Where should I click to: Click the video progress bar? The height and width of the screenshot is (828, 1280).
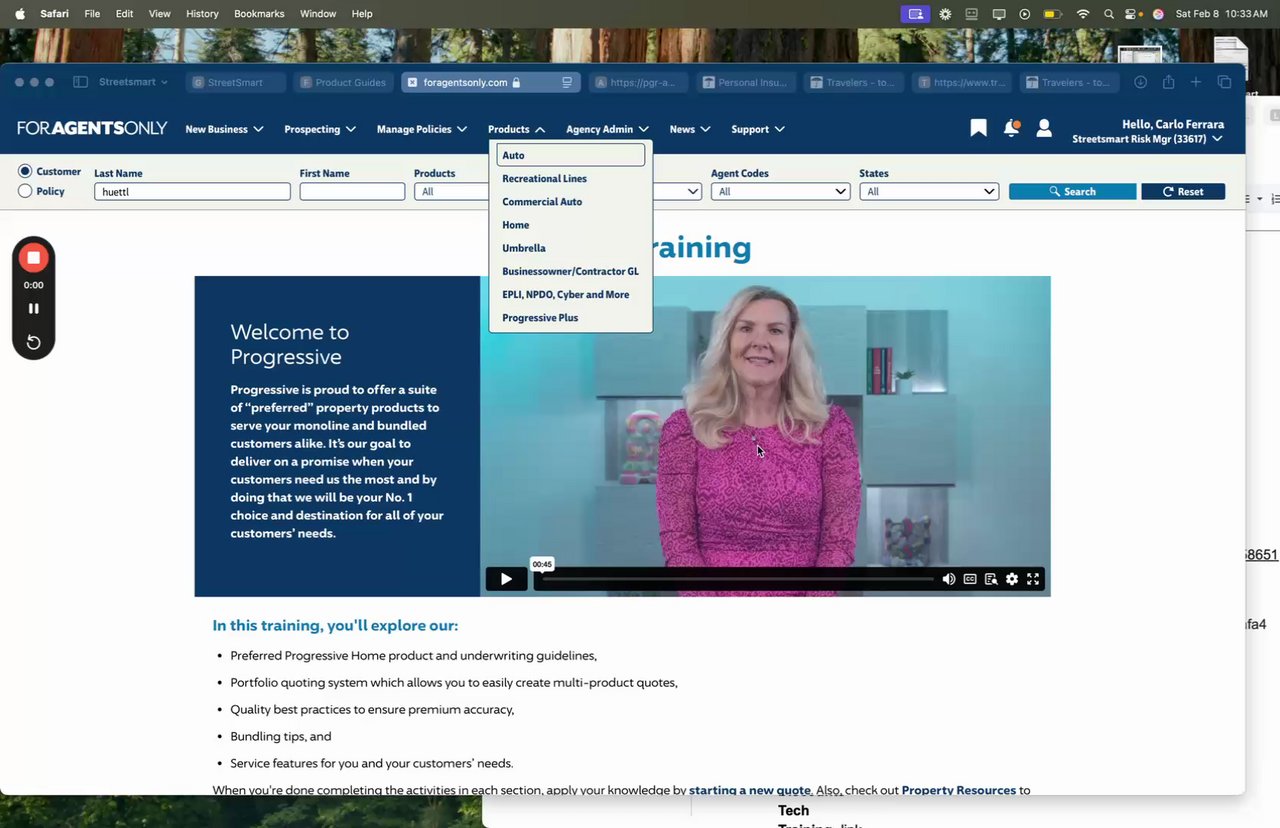coord(738,579)
